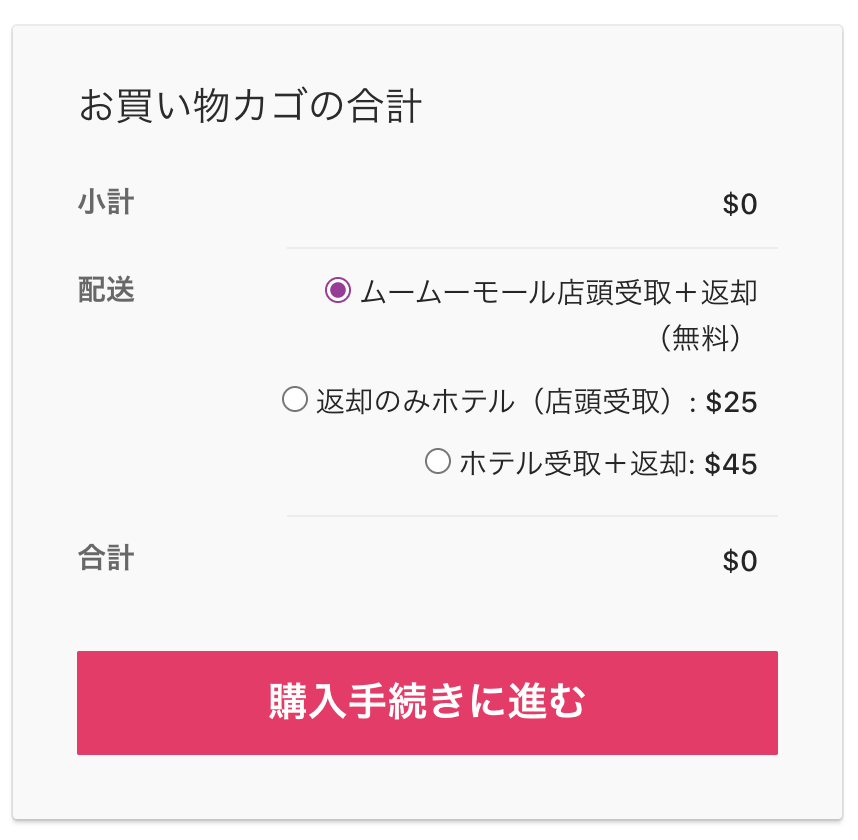Click the divider line above 合計 row
Screen dimensions: 858x840
[x=532, y=516]
